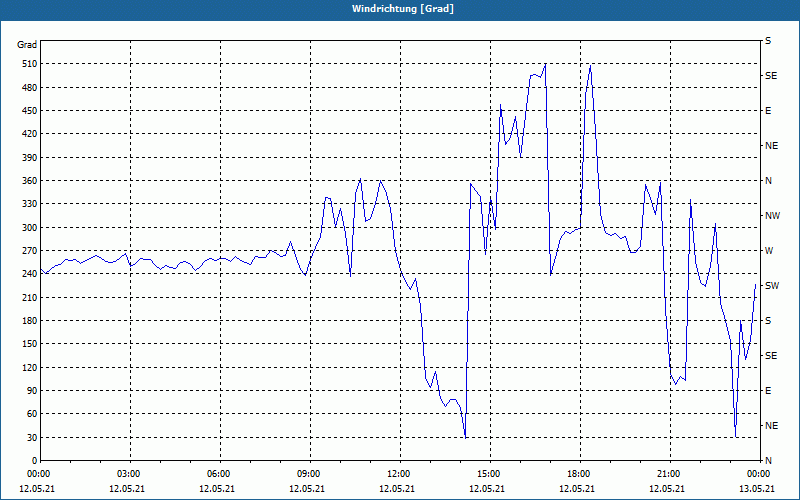Click the 13.05.21 date label
Image resolution: width=800 pixels, height=500 pixels.
pos(757,489)
